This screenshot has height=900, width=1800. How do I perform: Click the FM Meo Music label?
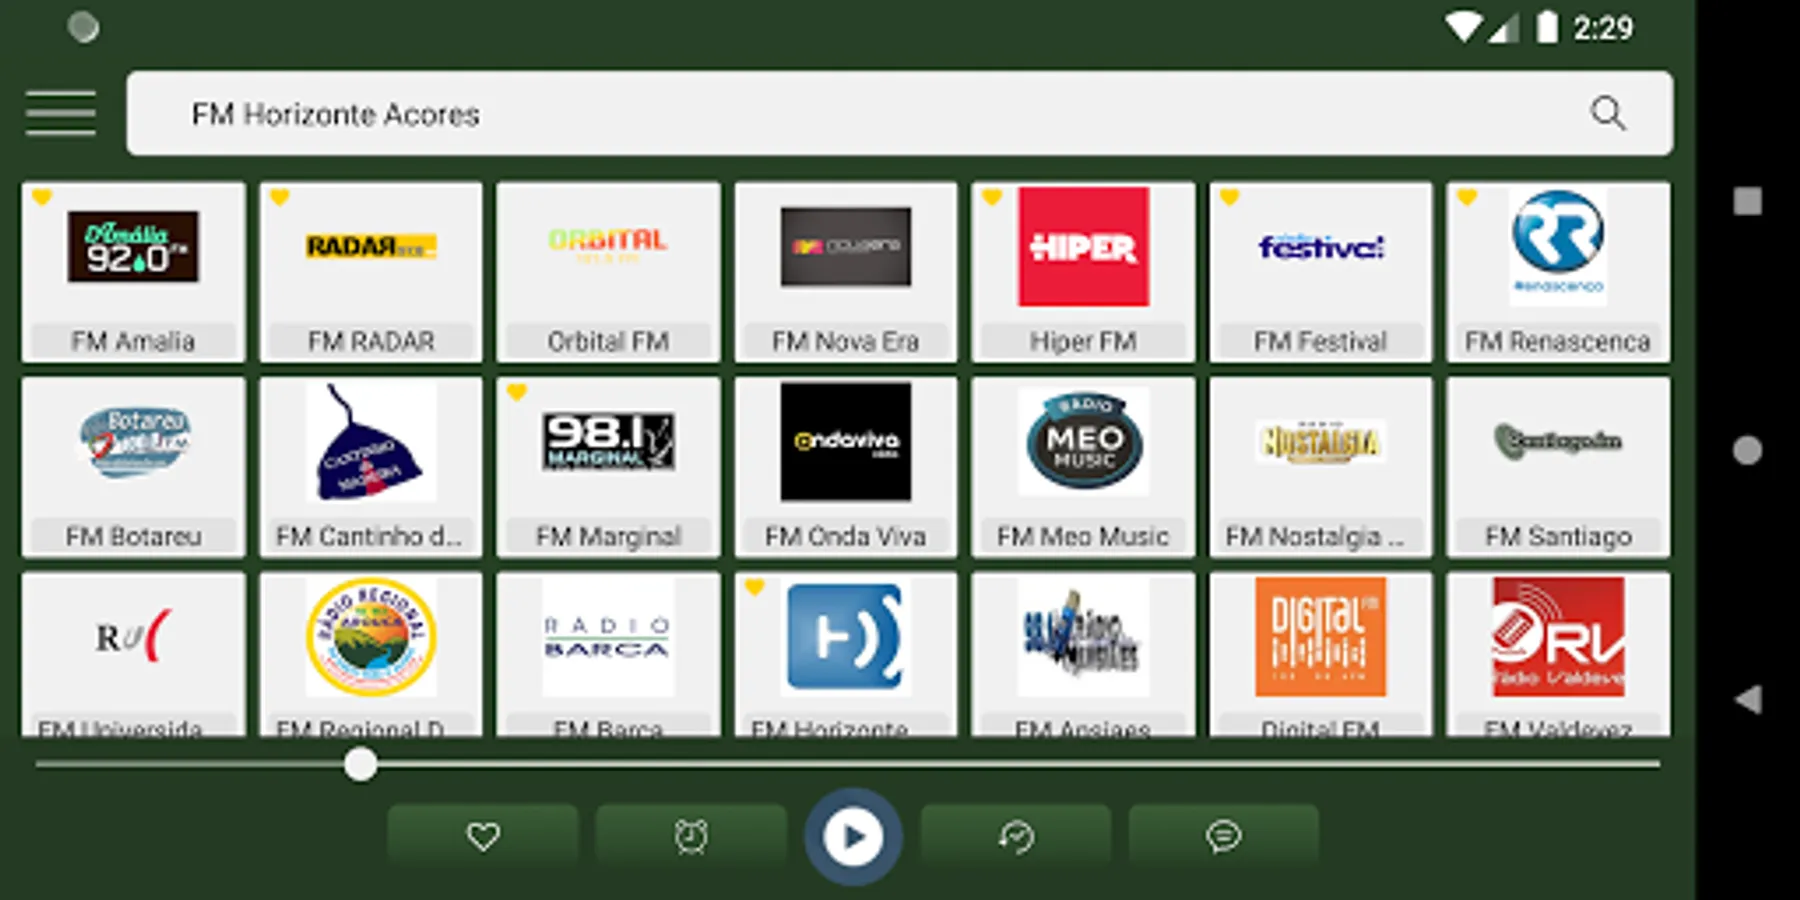[1083, 537]
